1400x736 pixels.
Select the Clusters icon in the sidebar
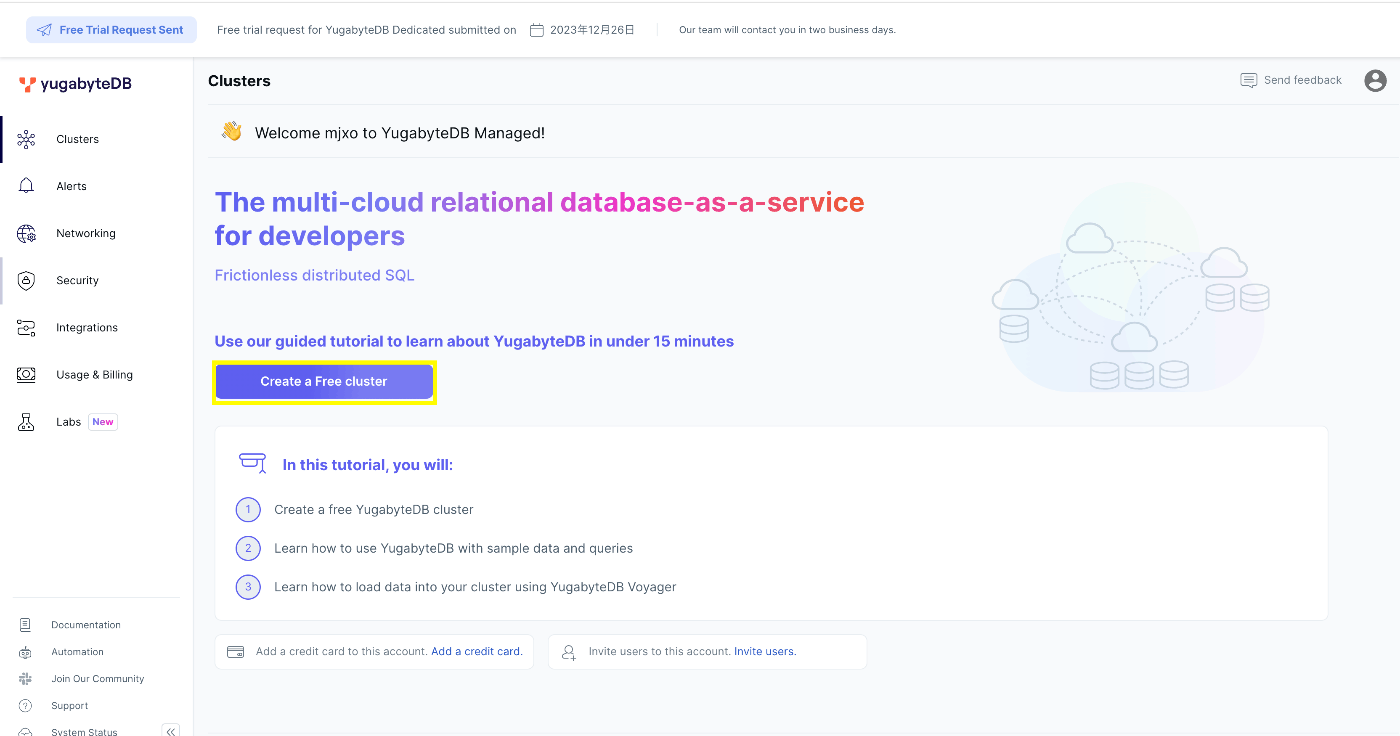point(26,139)
